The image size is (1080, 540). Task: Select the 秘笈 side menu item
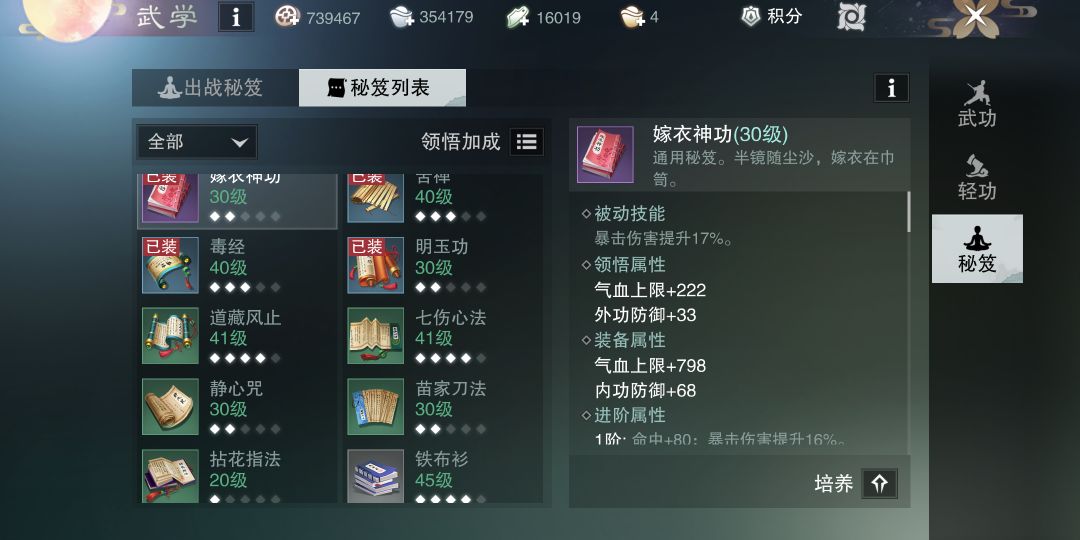977,249
